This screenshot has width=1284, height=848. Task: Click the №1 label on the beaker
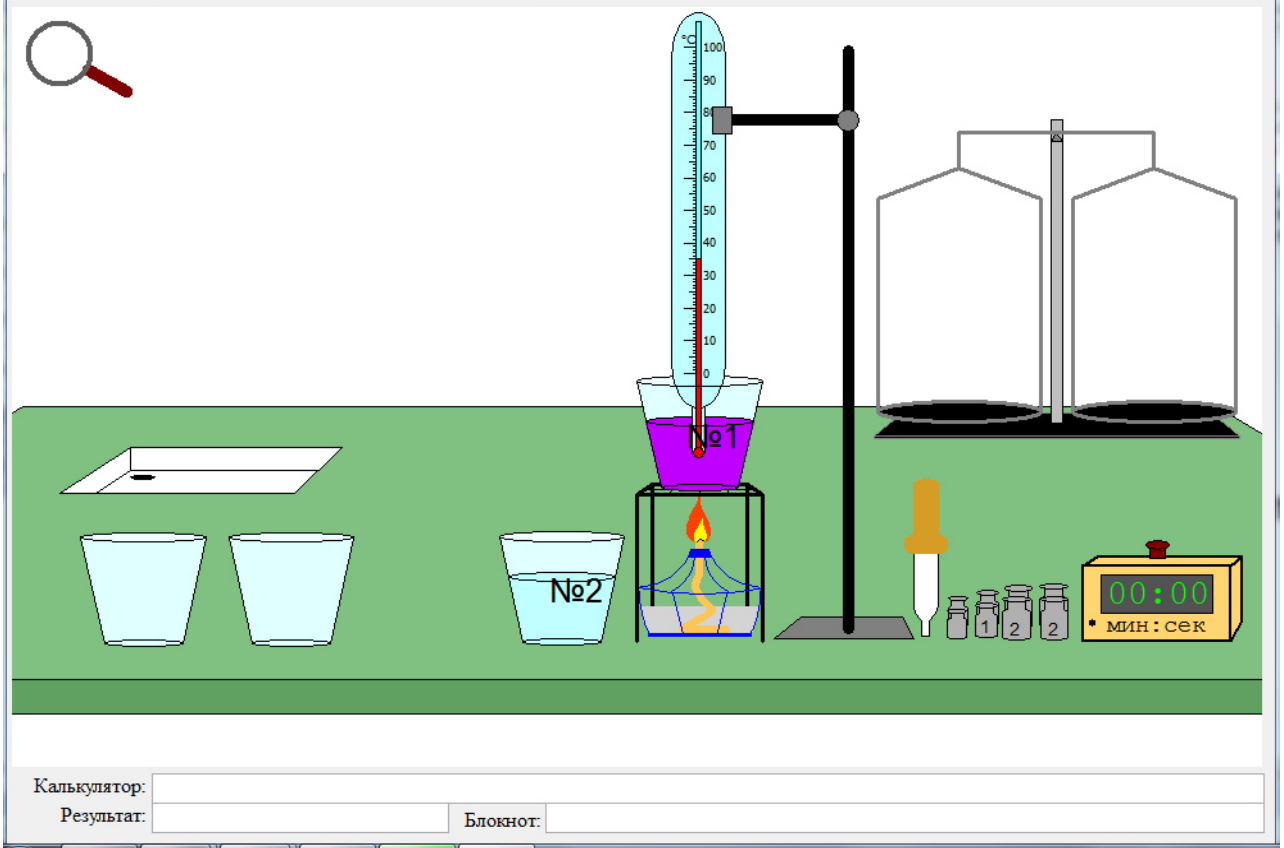(x=713, y=437)
